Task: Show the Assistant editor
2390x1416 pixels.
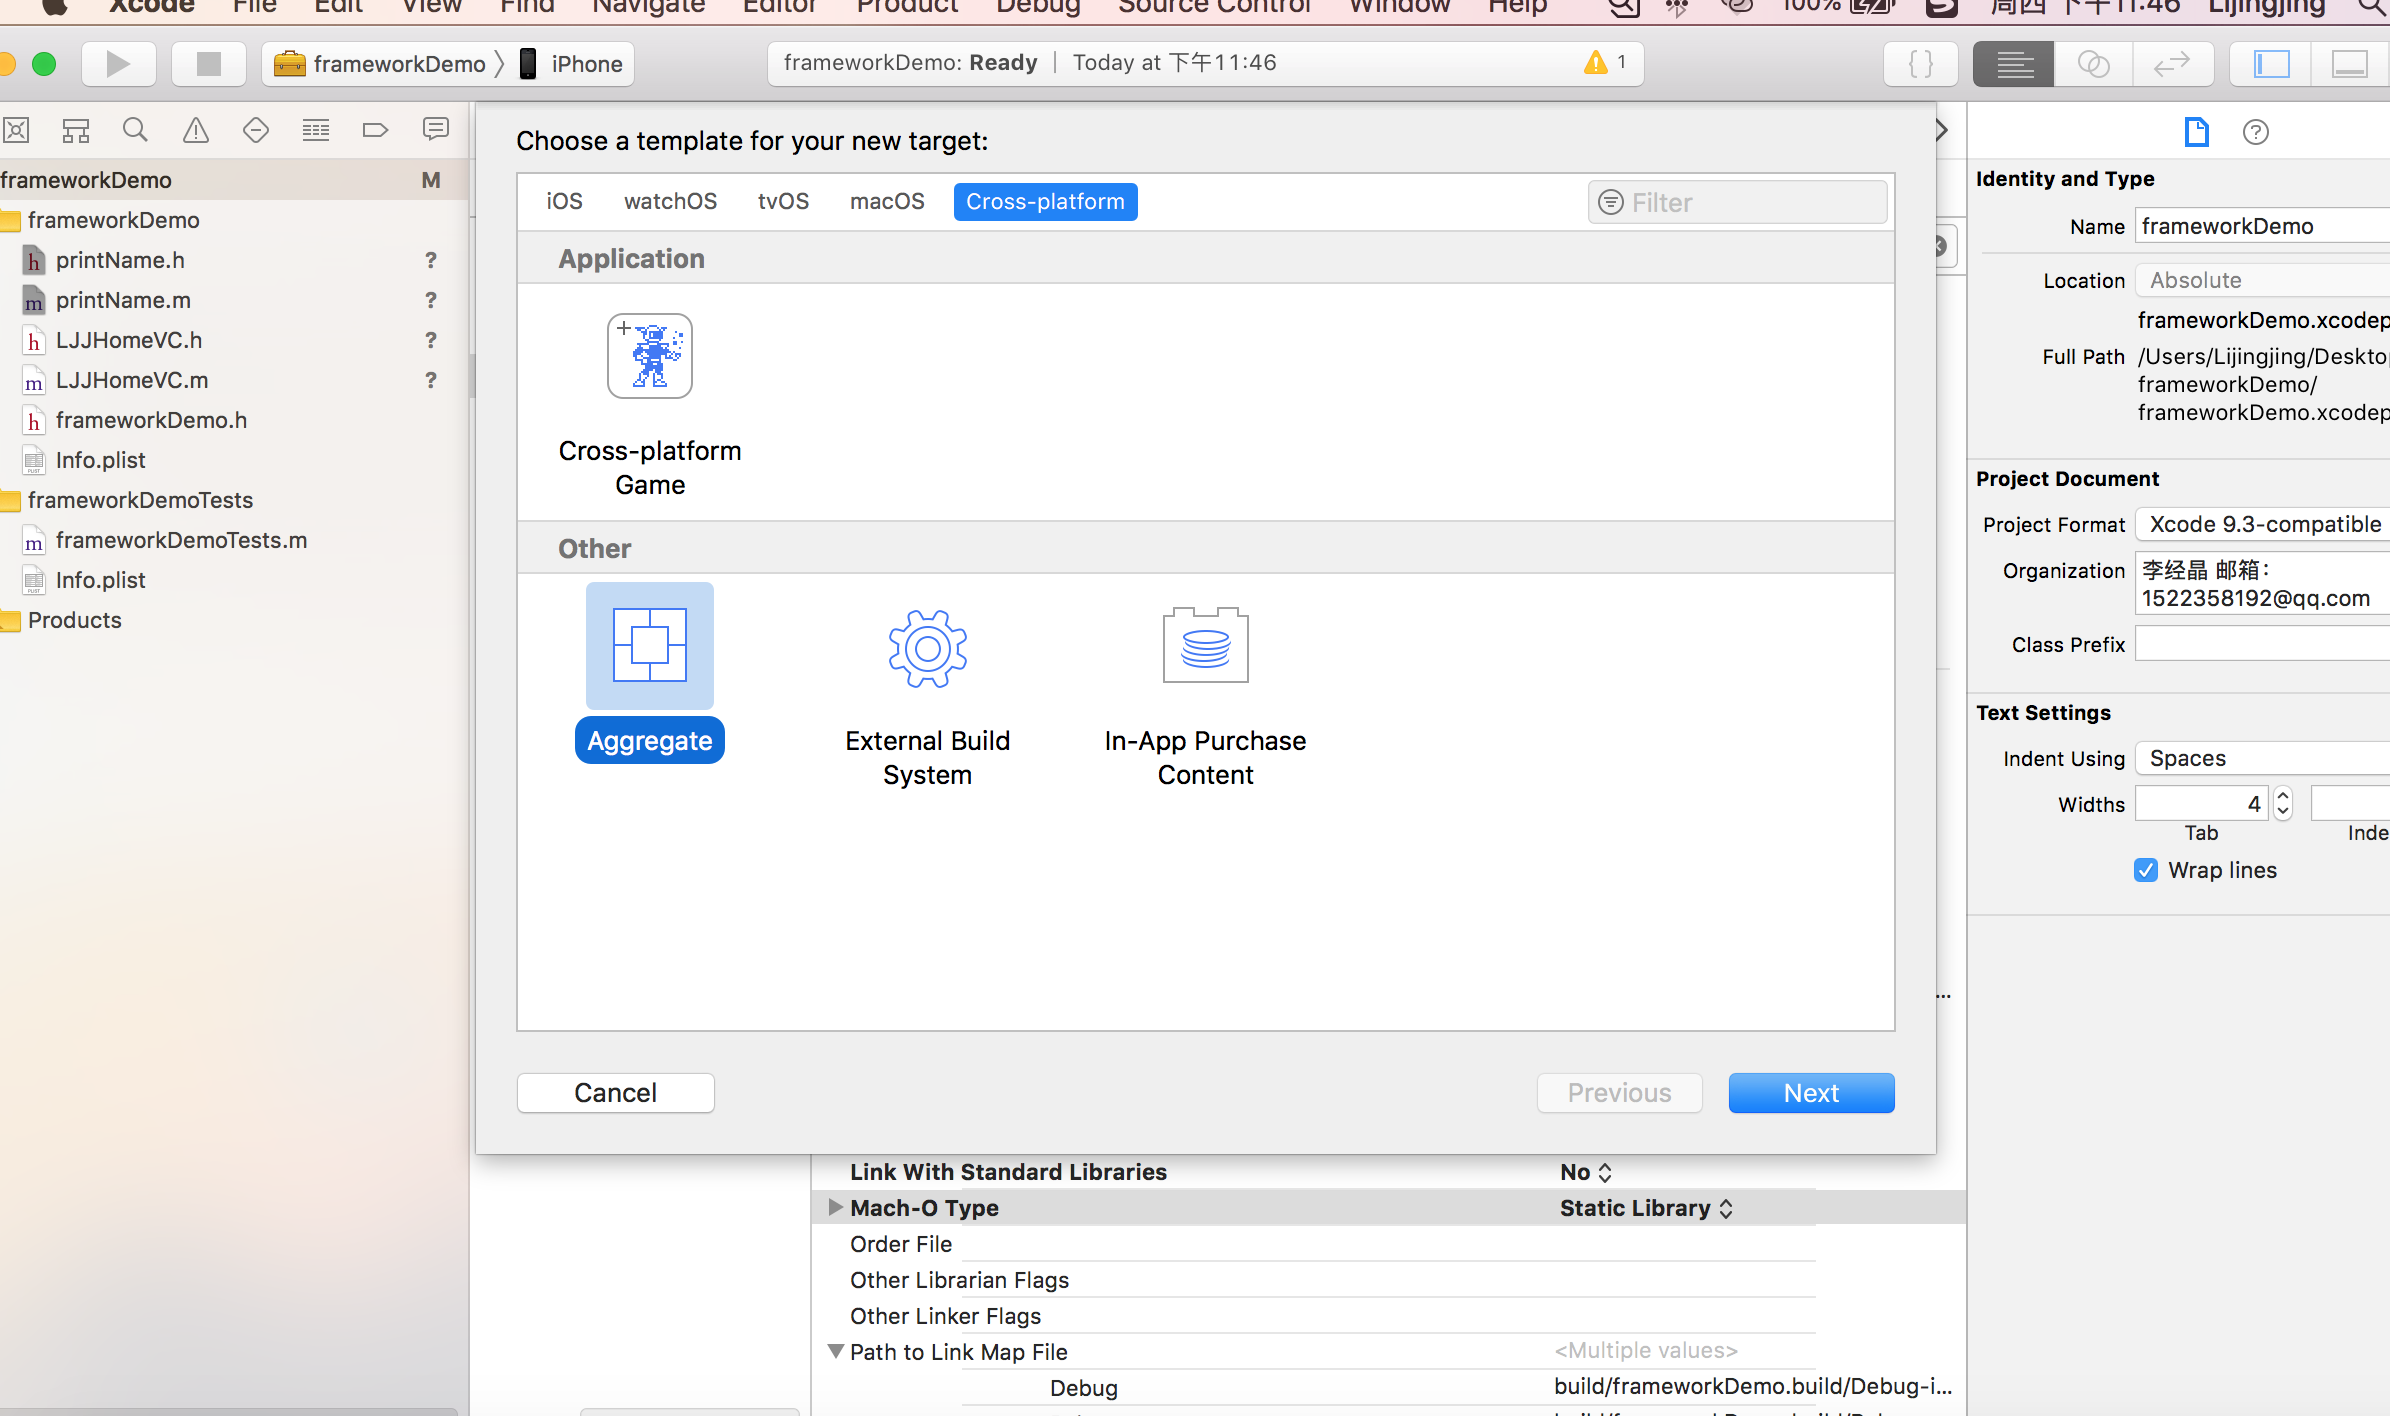Action: 2093,64
